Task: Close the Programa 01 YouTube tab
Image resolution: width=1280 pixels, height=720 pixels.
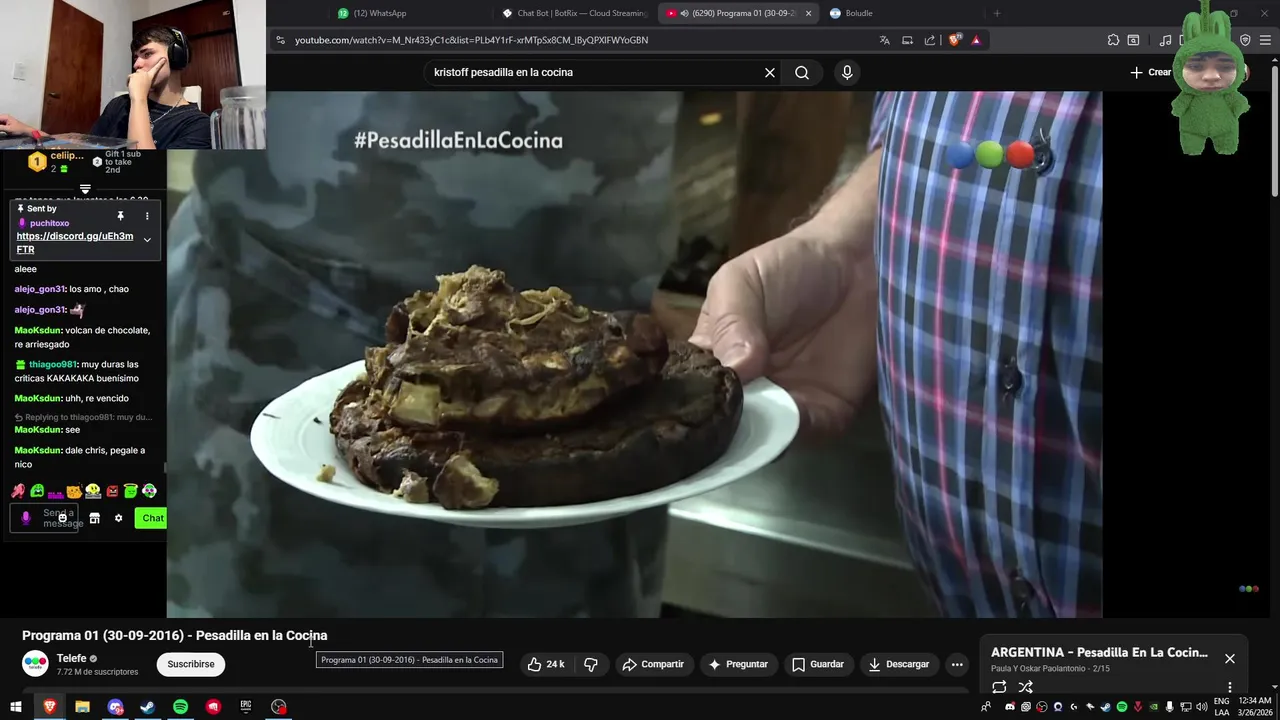Action: [808, 13]
